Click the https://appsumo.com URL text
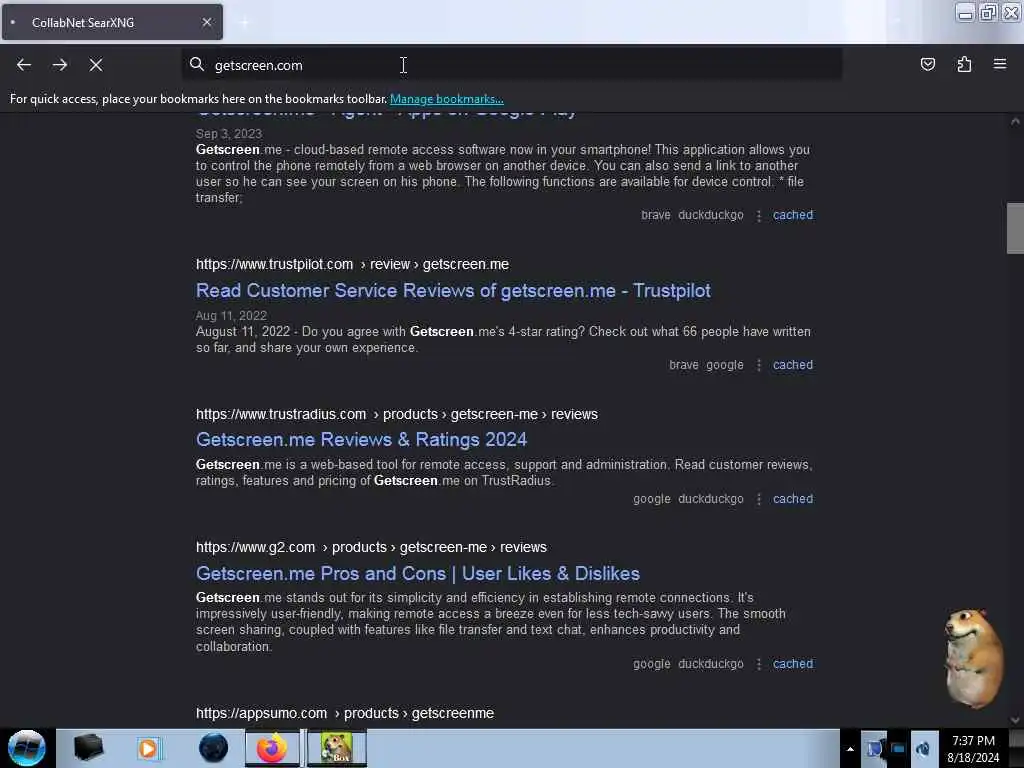1024x768 pixels. [x=261, y=713]
